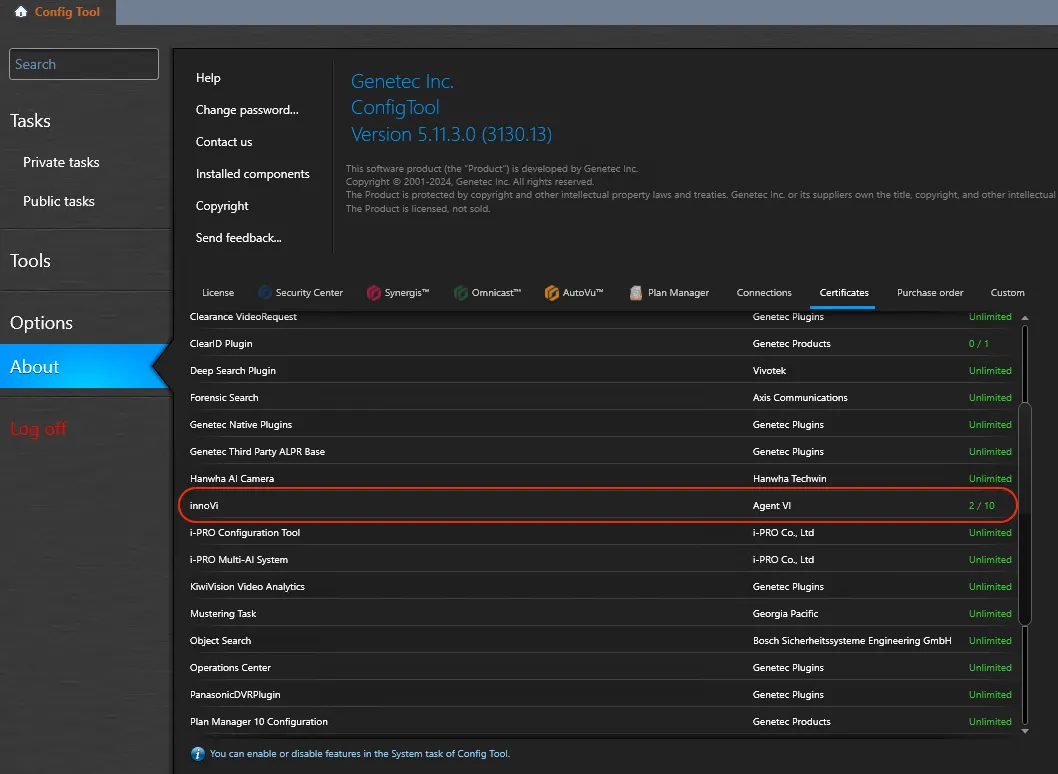
Task: Click Bosch Sicherheitssysteme Engineering GmbH cell
Action: point(852,640)
